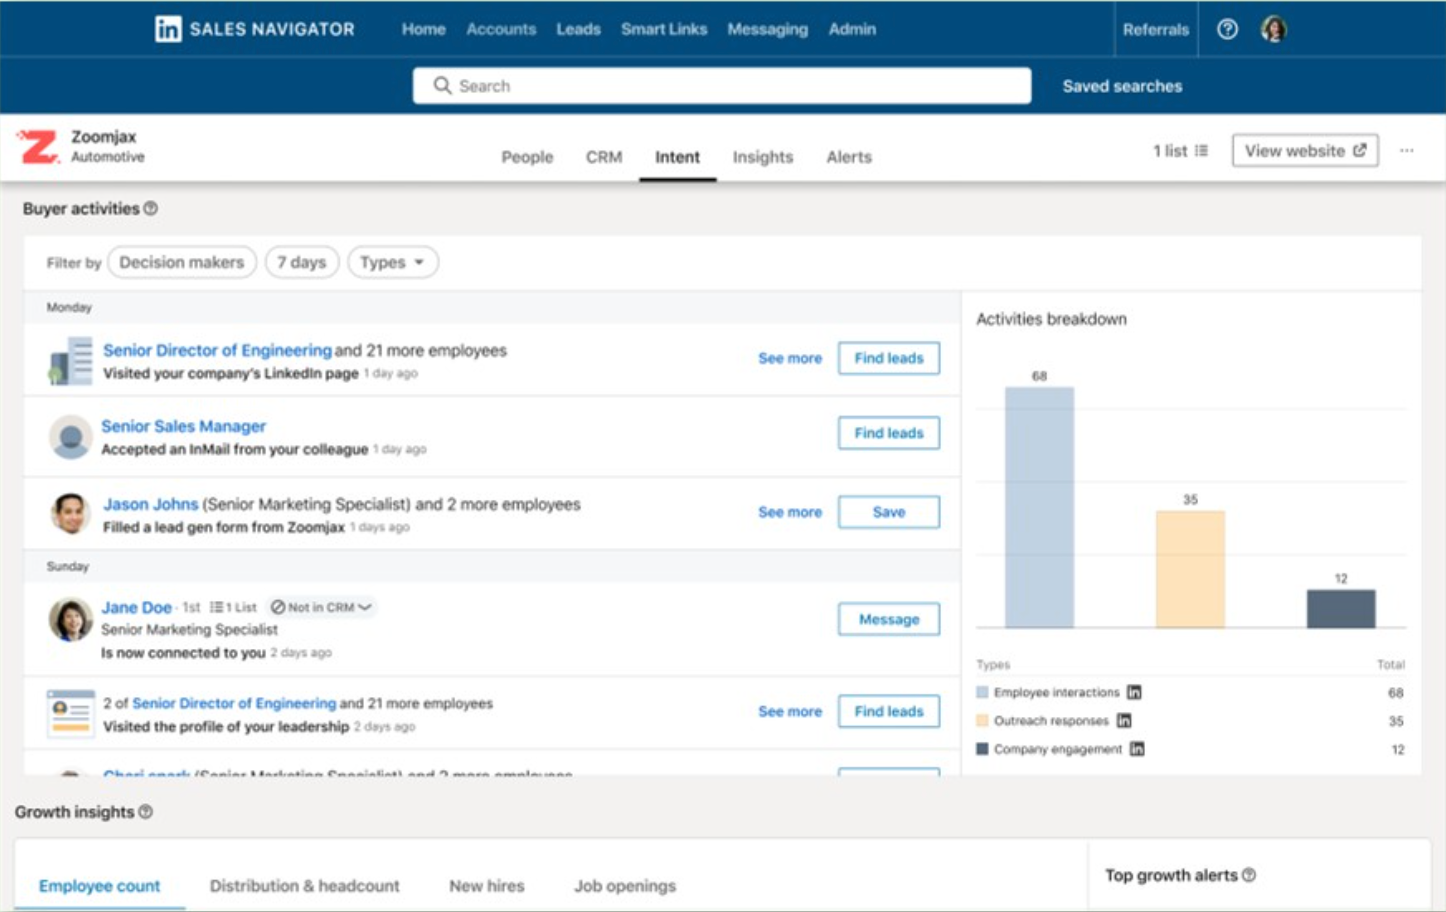Switch to the CRM tab
1446x912 pixels.
coord(604,157)
